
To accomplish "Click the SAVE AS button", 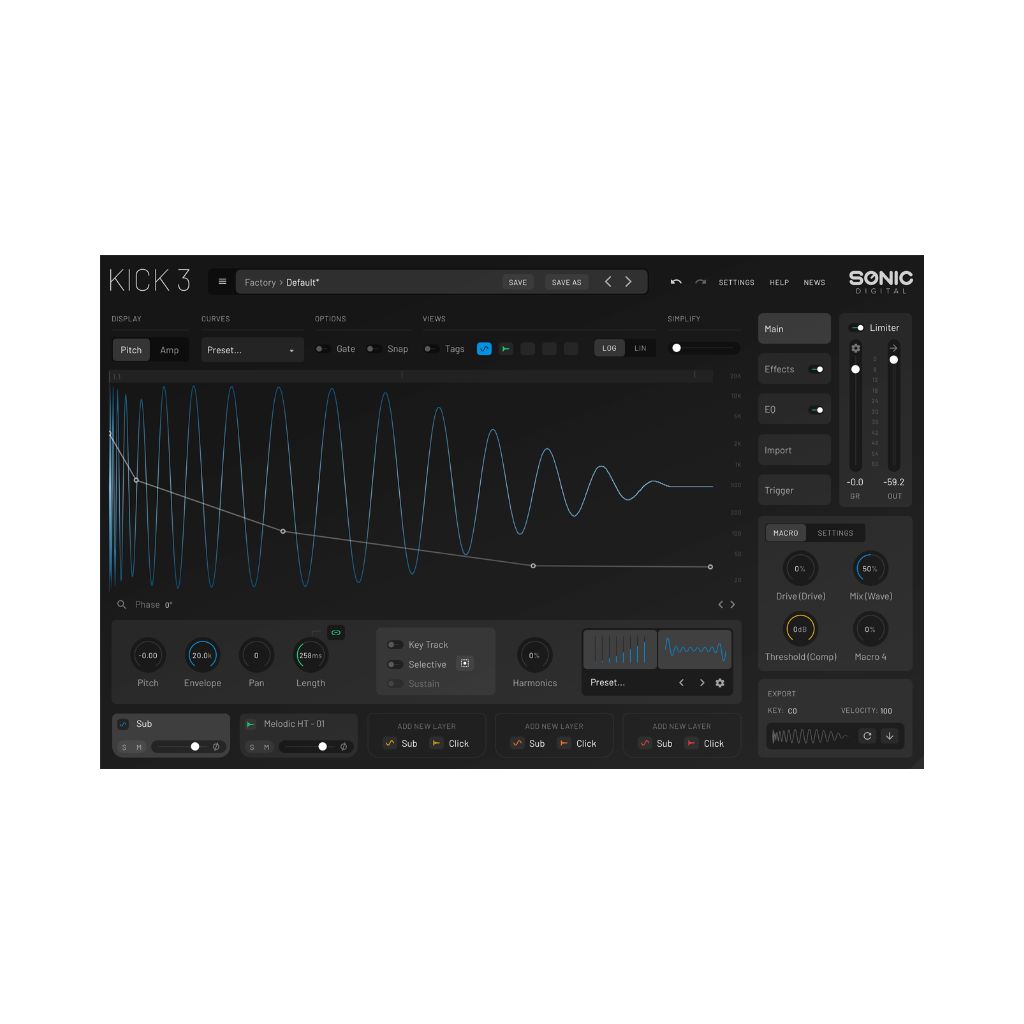I will [x=566, y=282].
